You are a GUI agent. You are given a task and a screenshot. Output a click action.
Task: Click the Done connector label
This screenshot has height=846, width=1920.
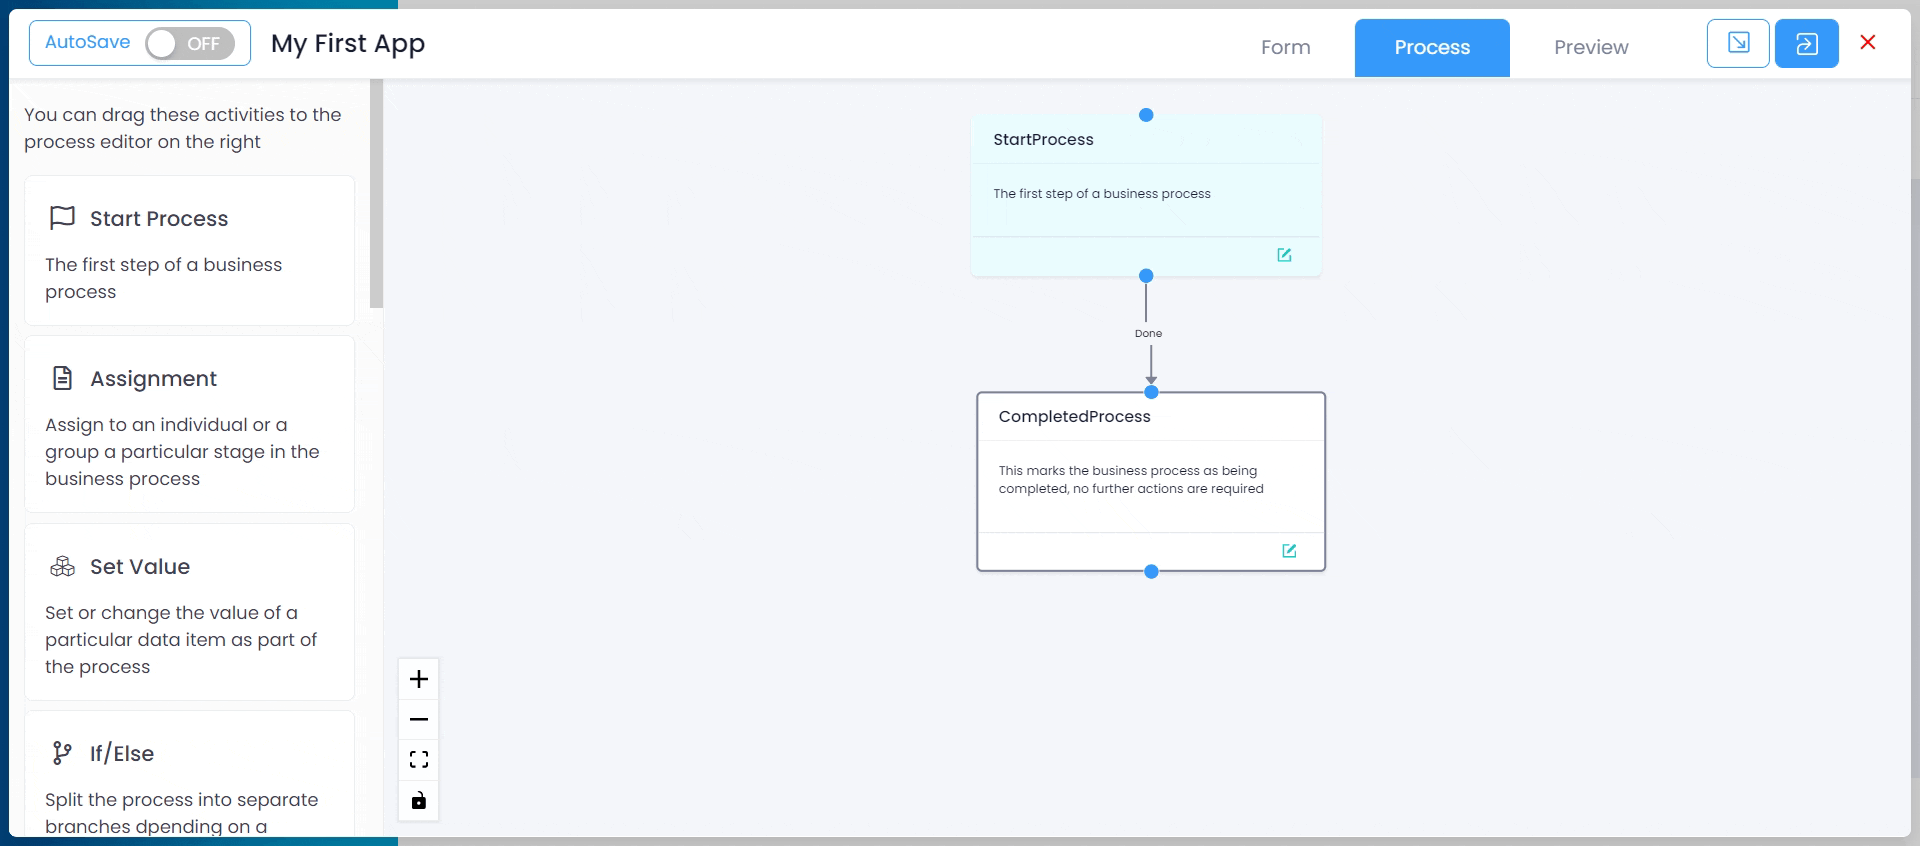coord(1148,334)
